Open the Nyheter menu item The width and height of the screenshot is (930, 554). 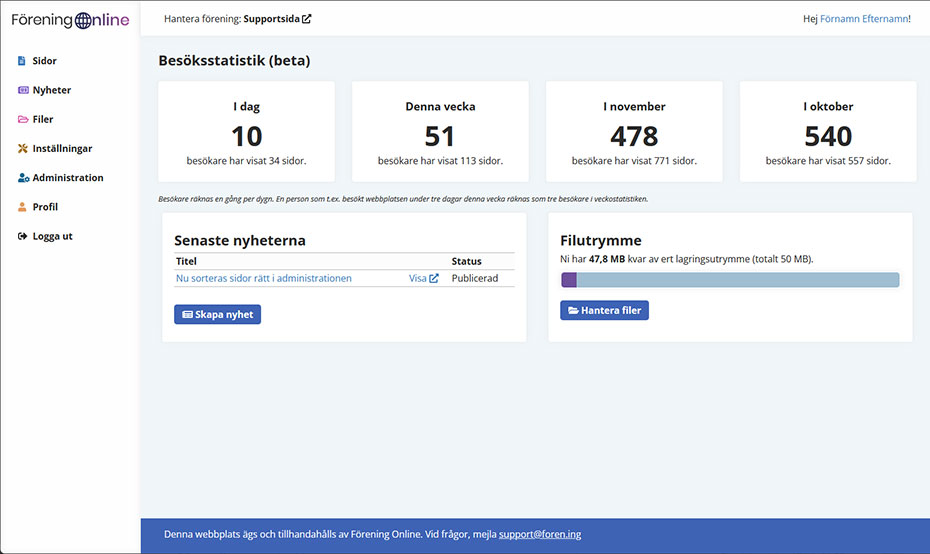point(52,90)
